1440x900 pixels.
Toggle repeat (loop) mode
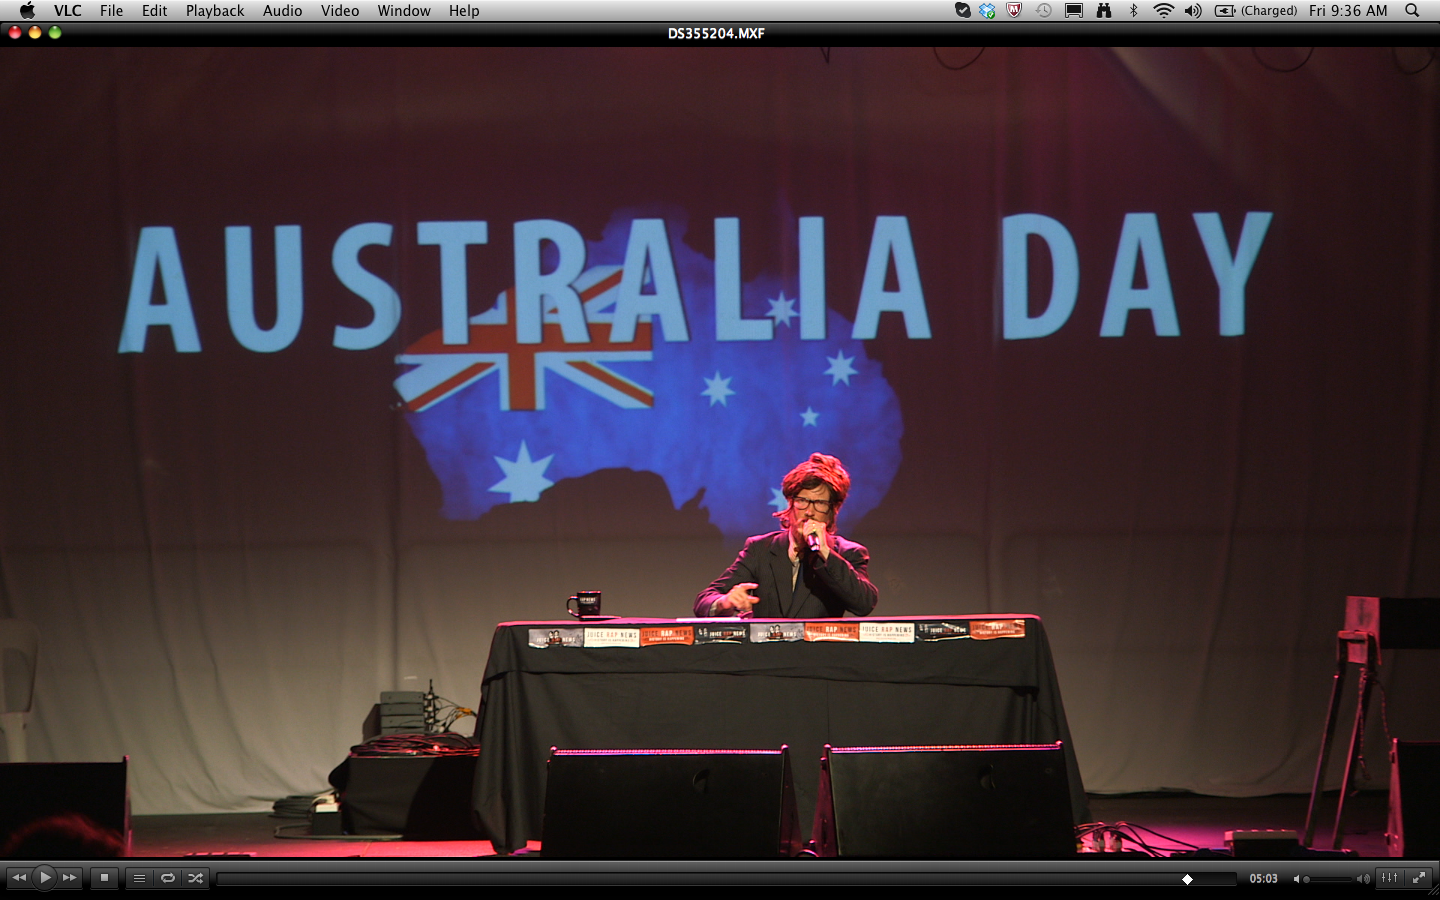167,878
